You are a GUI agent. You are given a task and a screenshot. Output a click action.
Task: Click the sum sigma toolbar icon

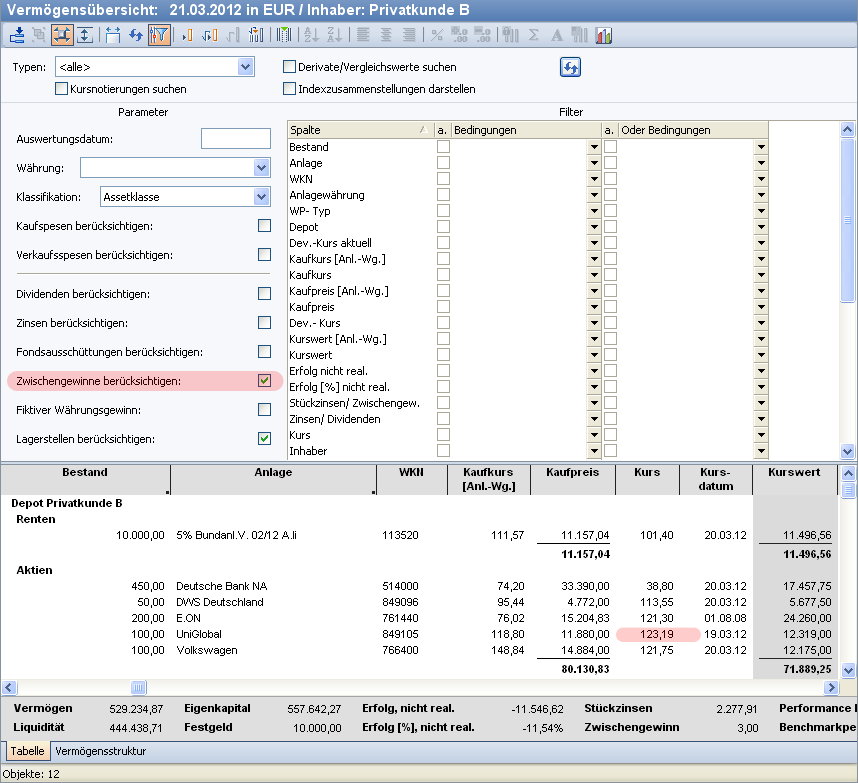click(x=533, y=35)
